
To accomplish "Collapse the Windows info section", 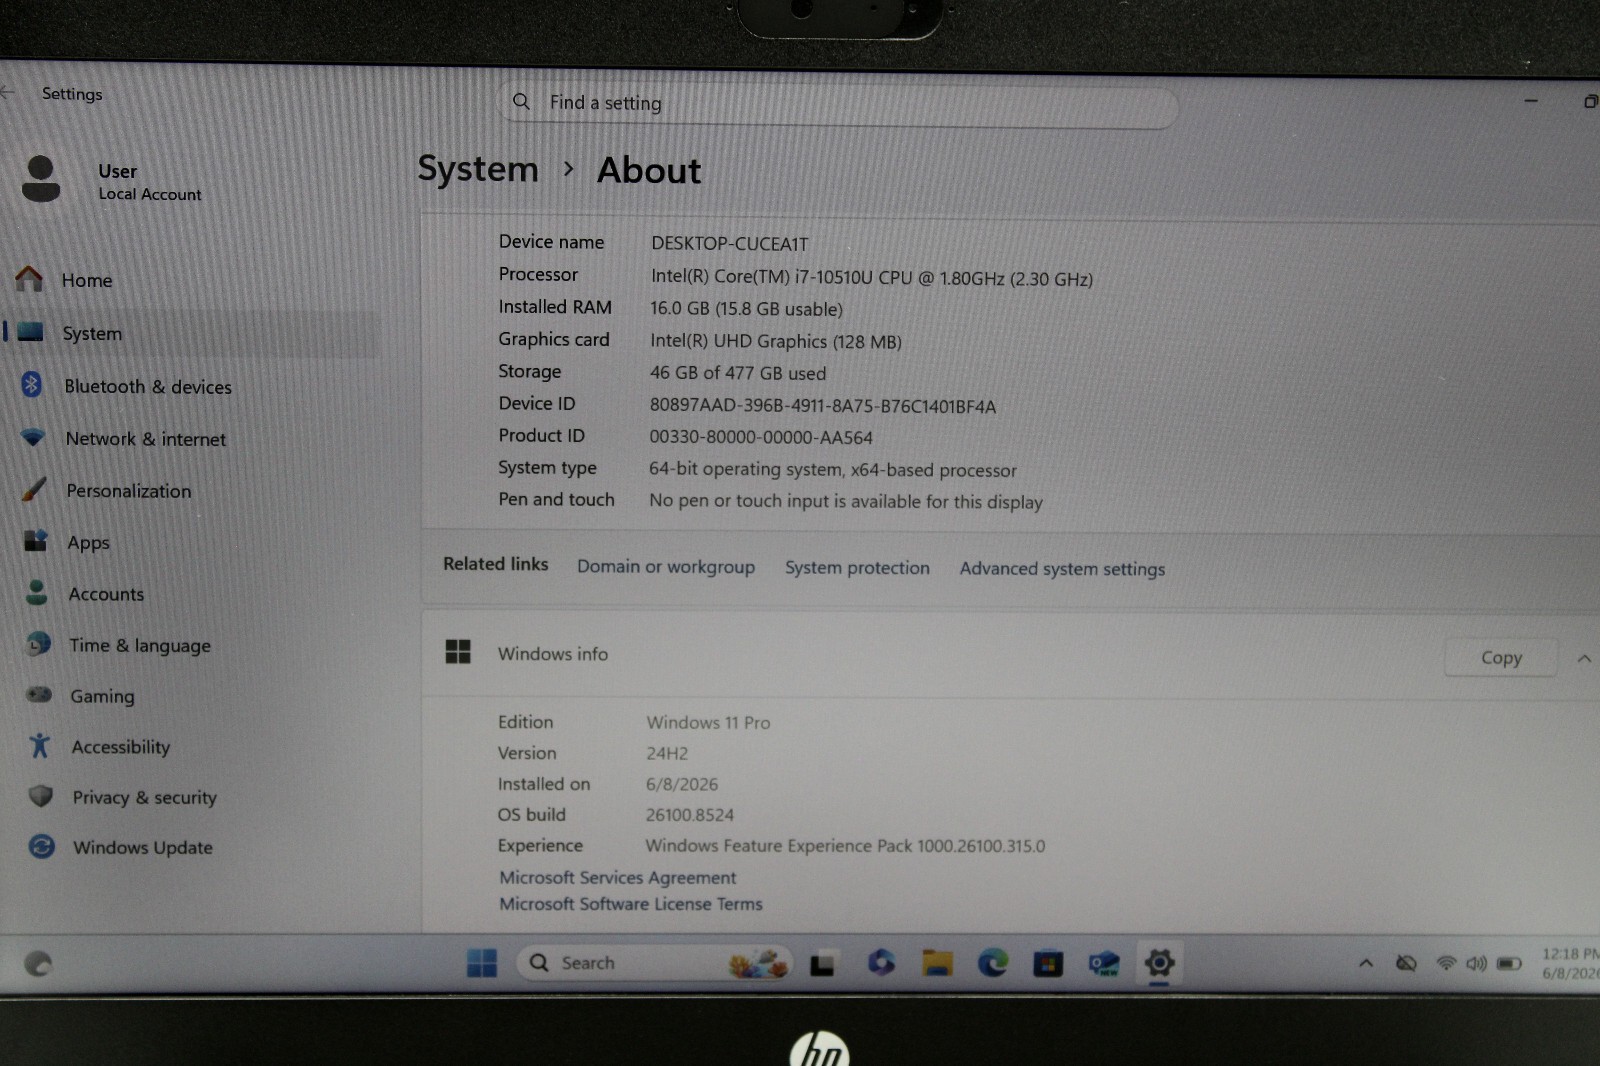I will tap(1584, 658).
